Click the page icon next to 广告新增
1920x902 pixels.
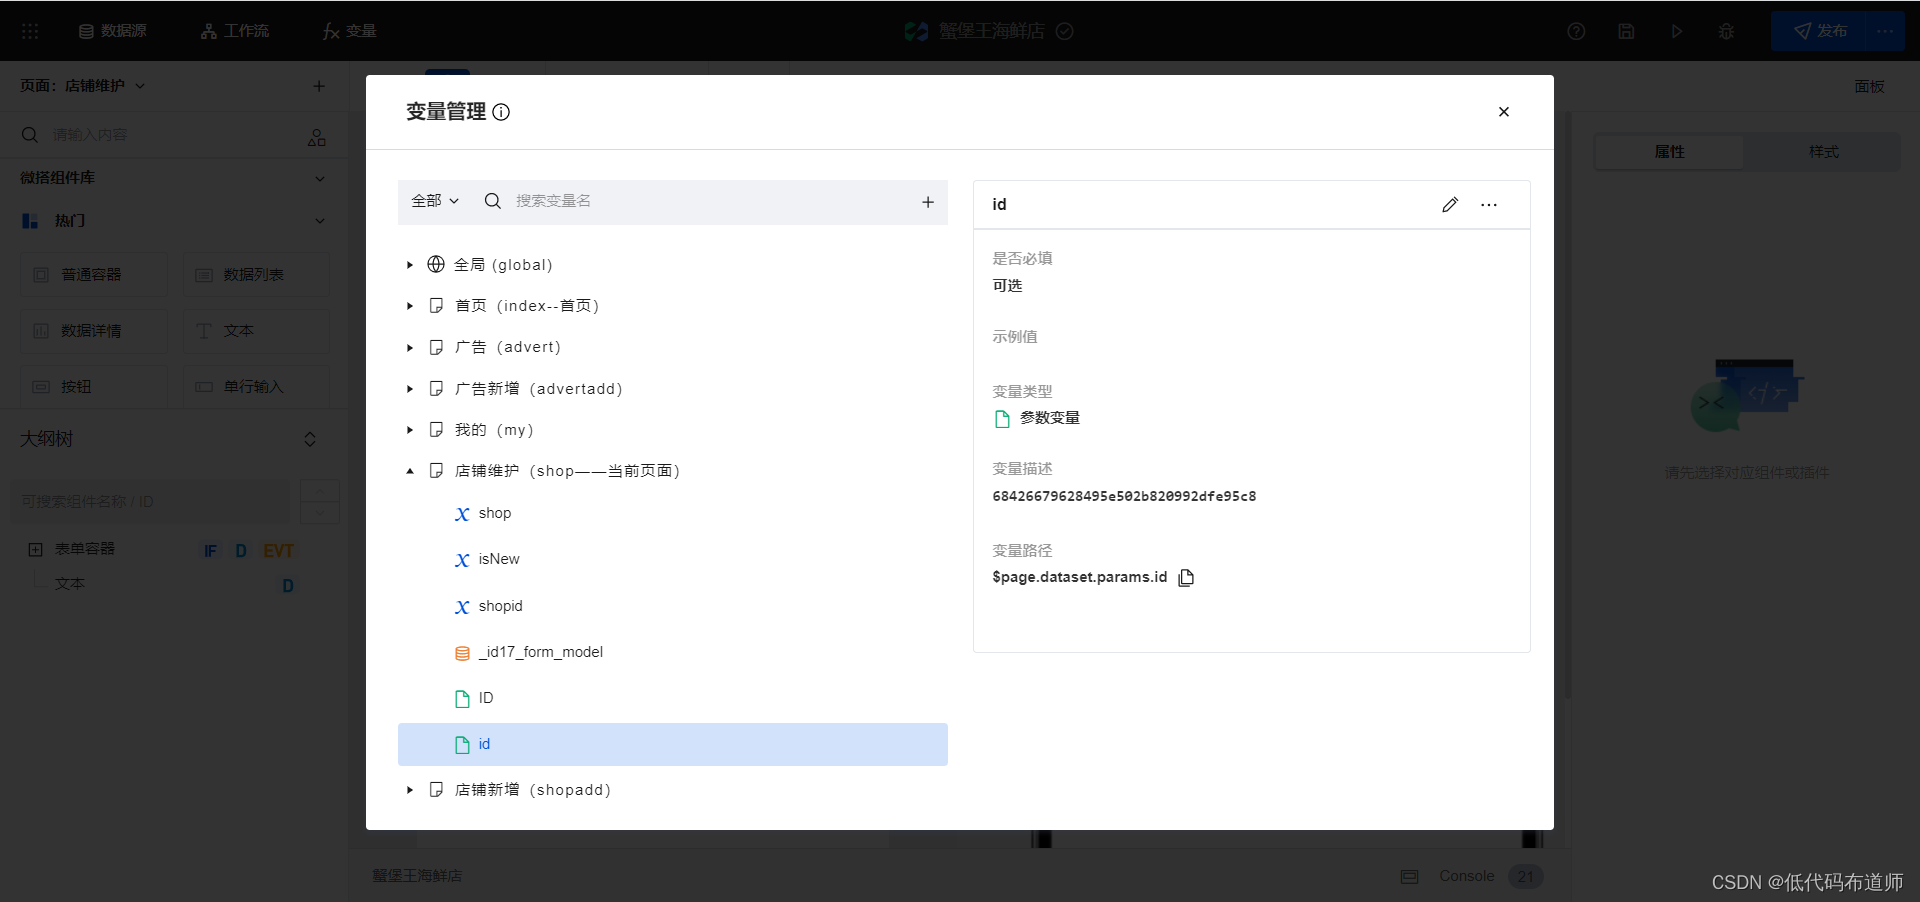(x=436, y=388)
